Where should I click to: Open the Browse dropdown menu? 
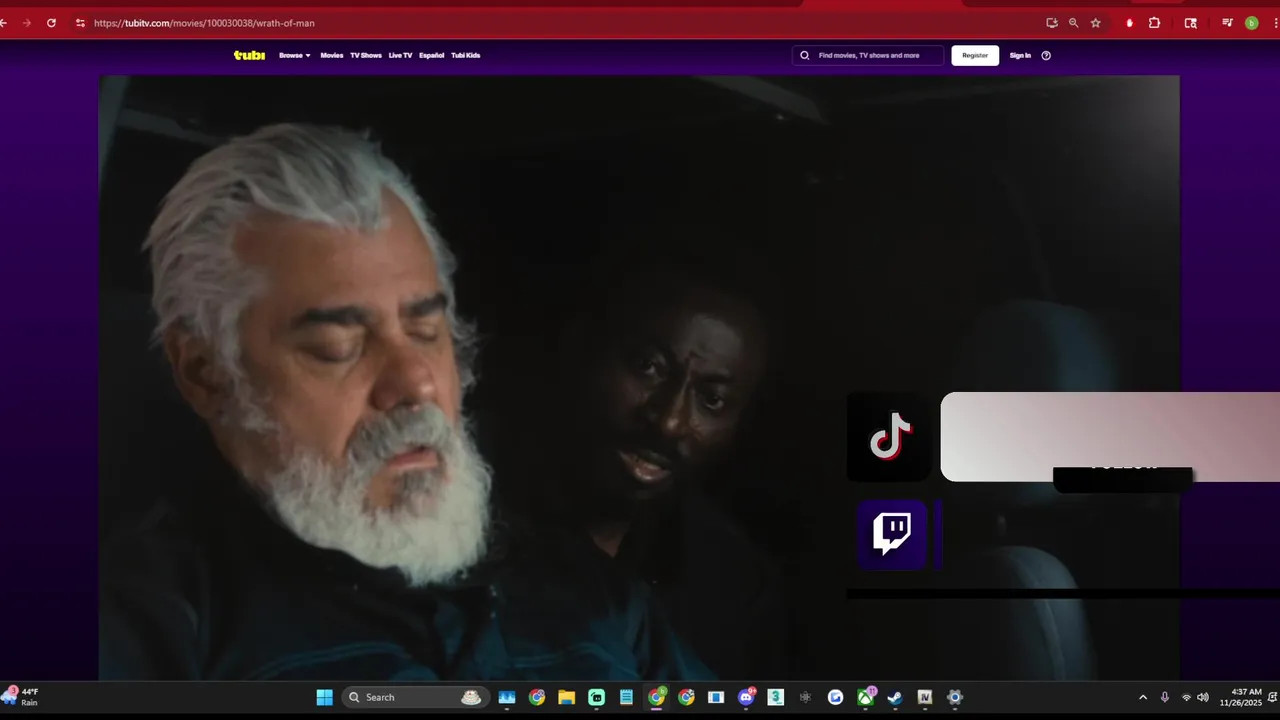coord(294,55)
